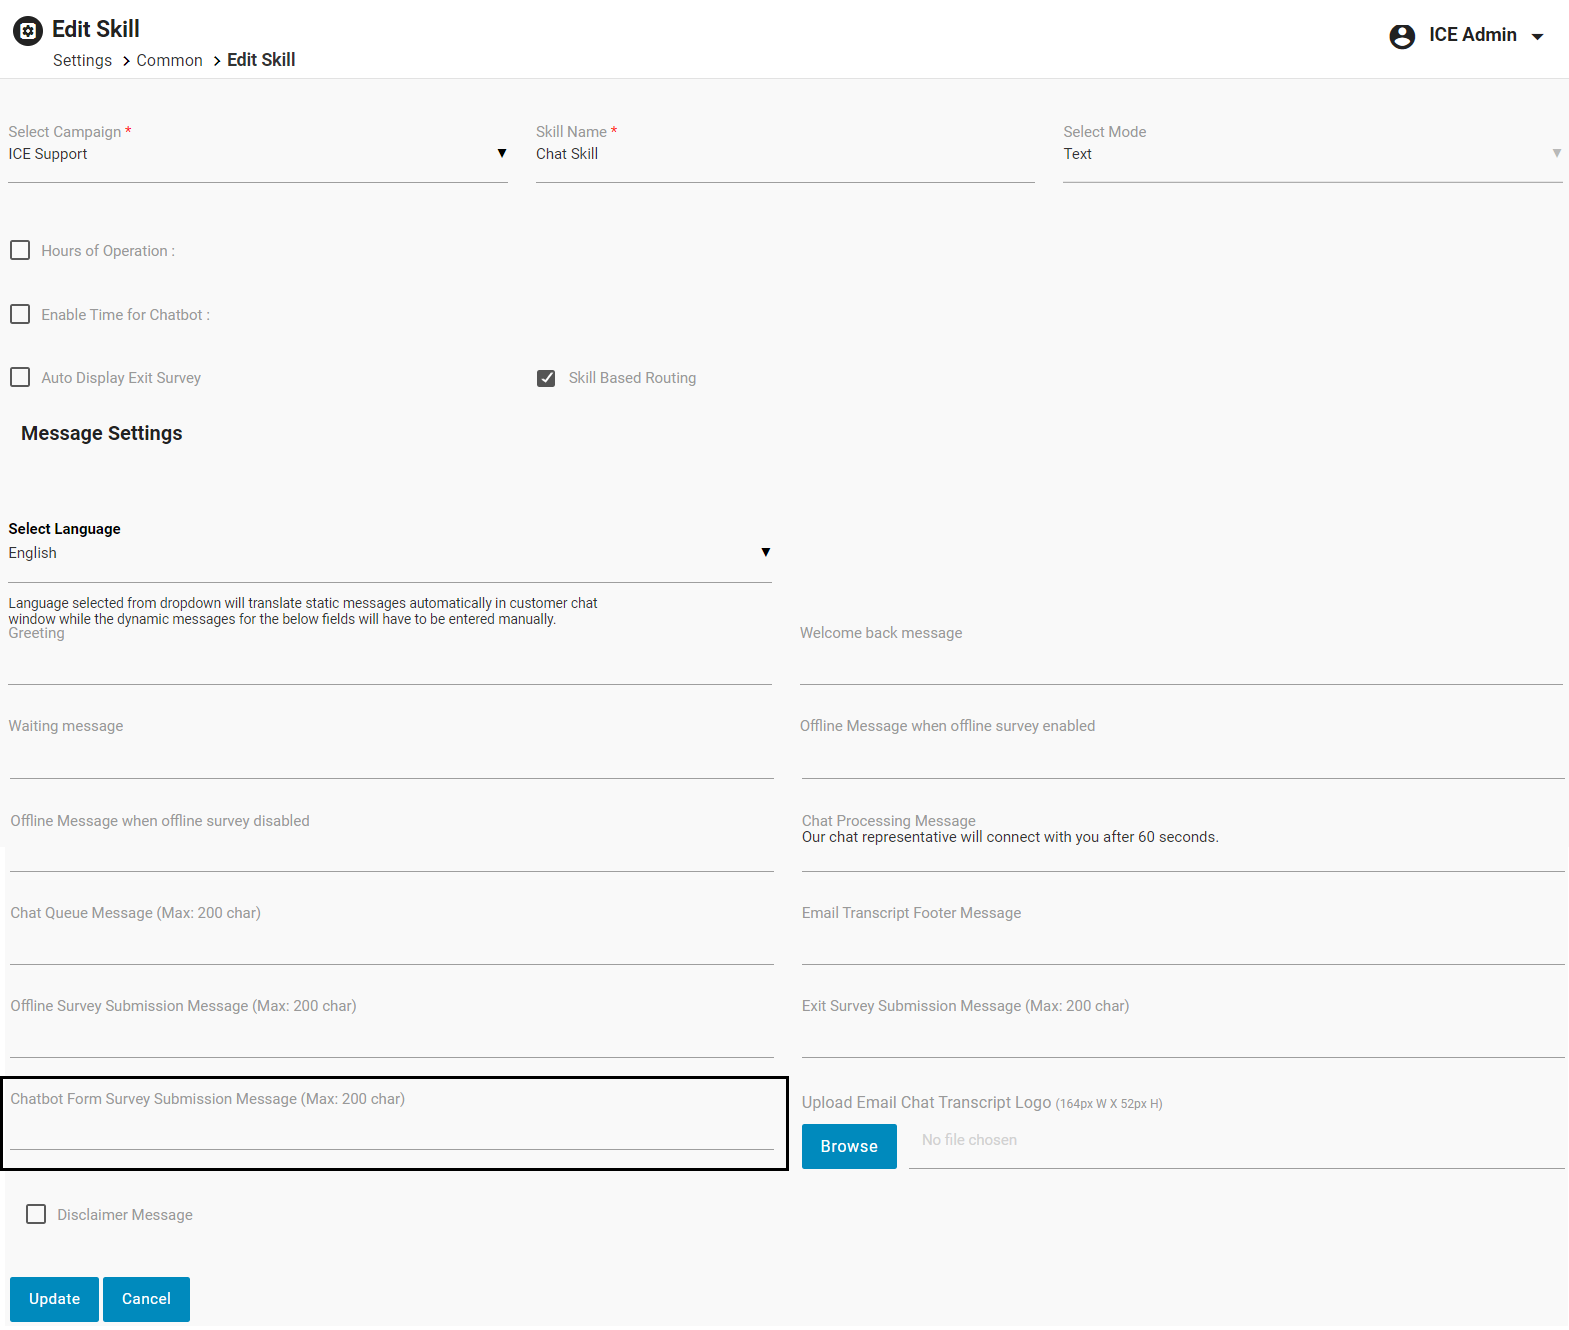Navigate to Common in the breadcrumb

169,61
